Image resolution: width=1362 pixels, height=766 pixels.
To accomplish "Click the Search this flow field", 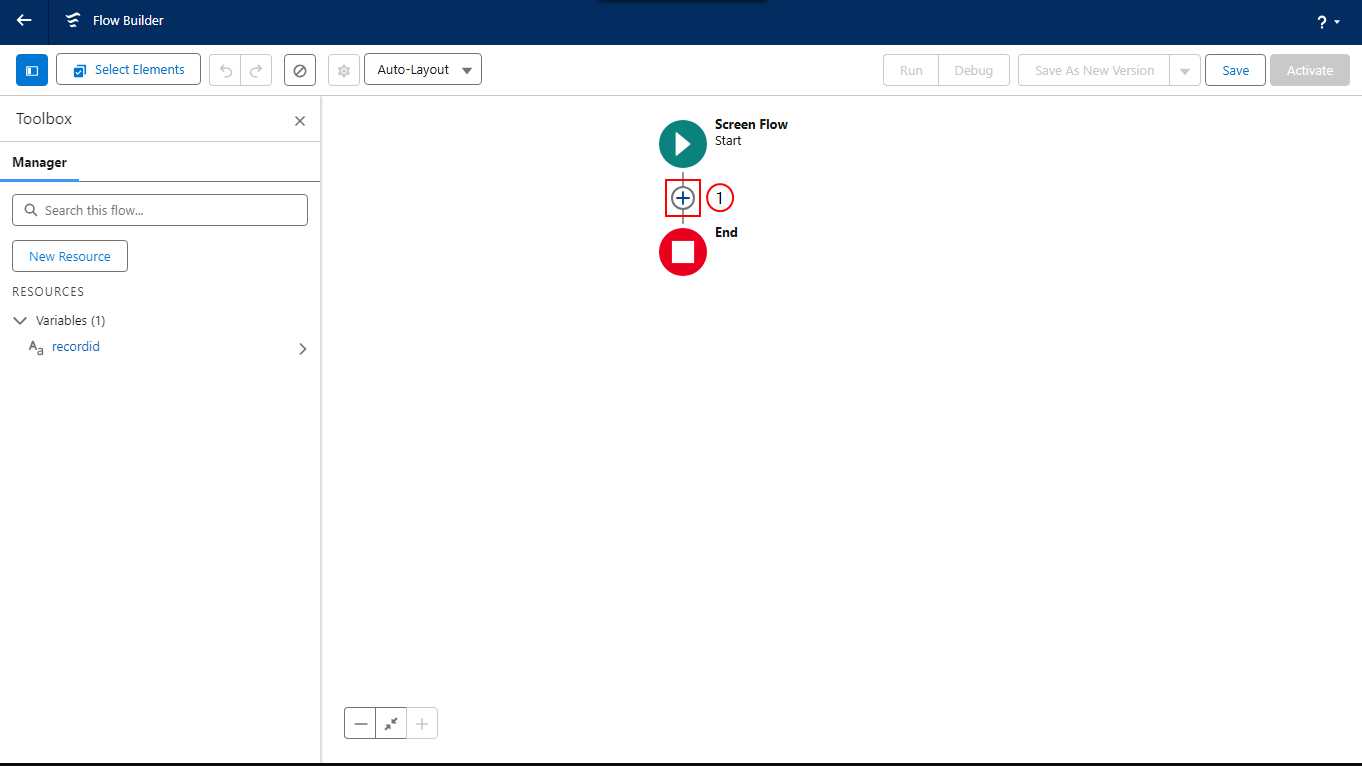I will 160,210.
